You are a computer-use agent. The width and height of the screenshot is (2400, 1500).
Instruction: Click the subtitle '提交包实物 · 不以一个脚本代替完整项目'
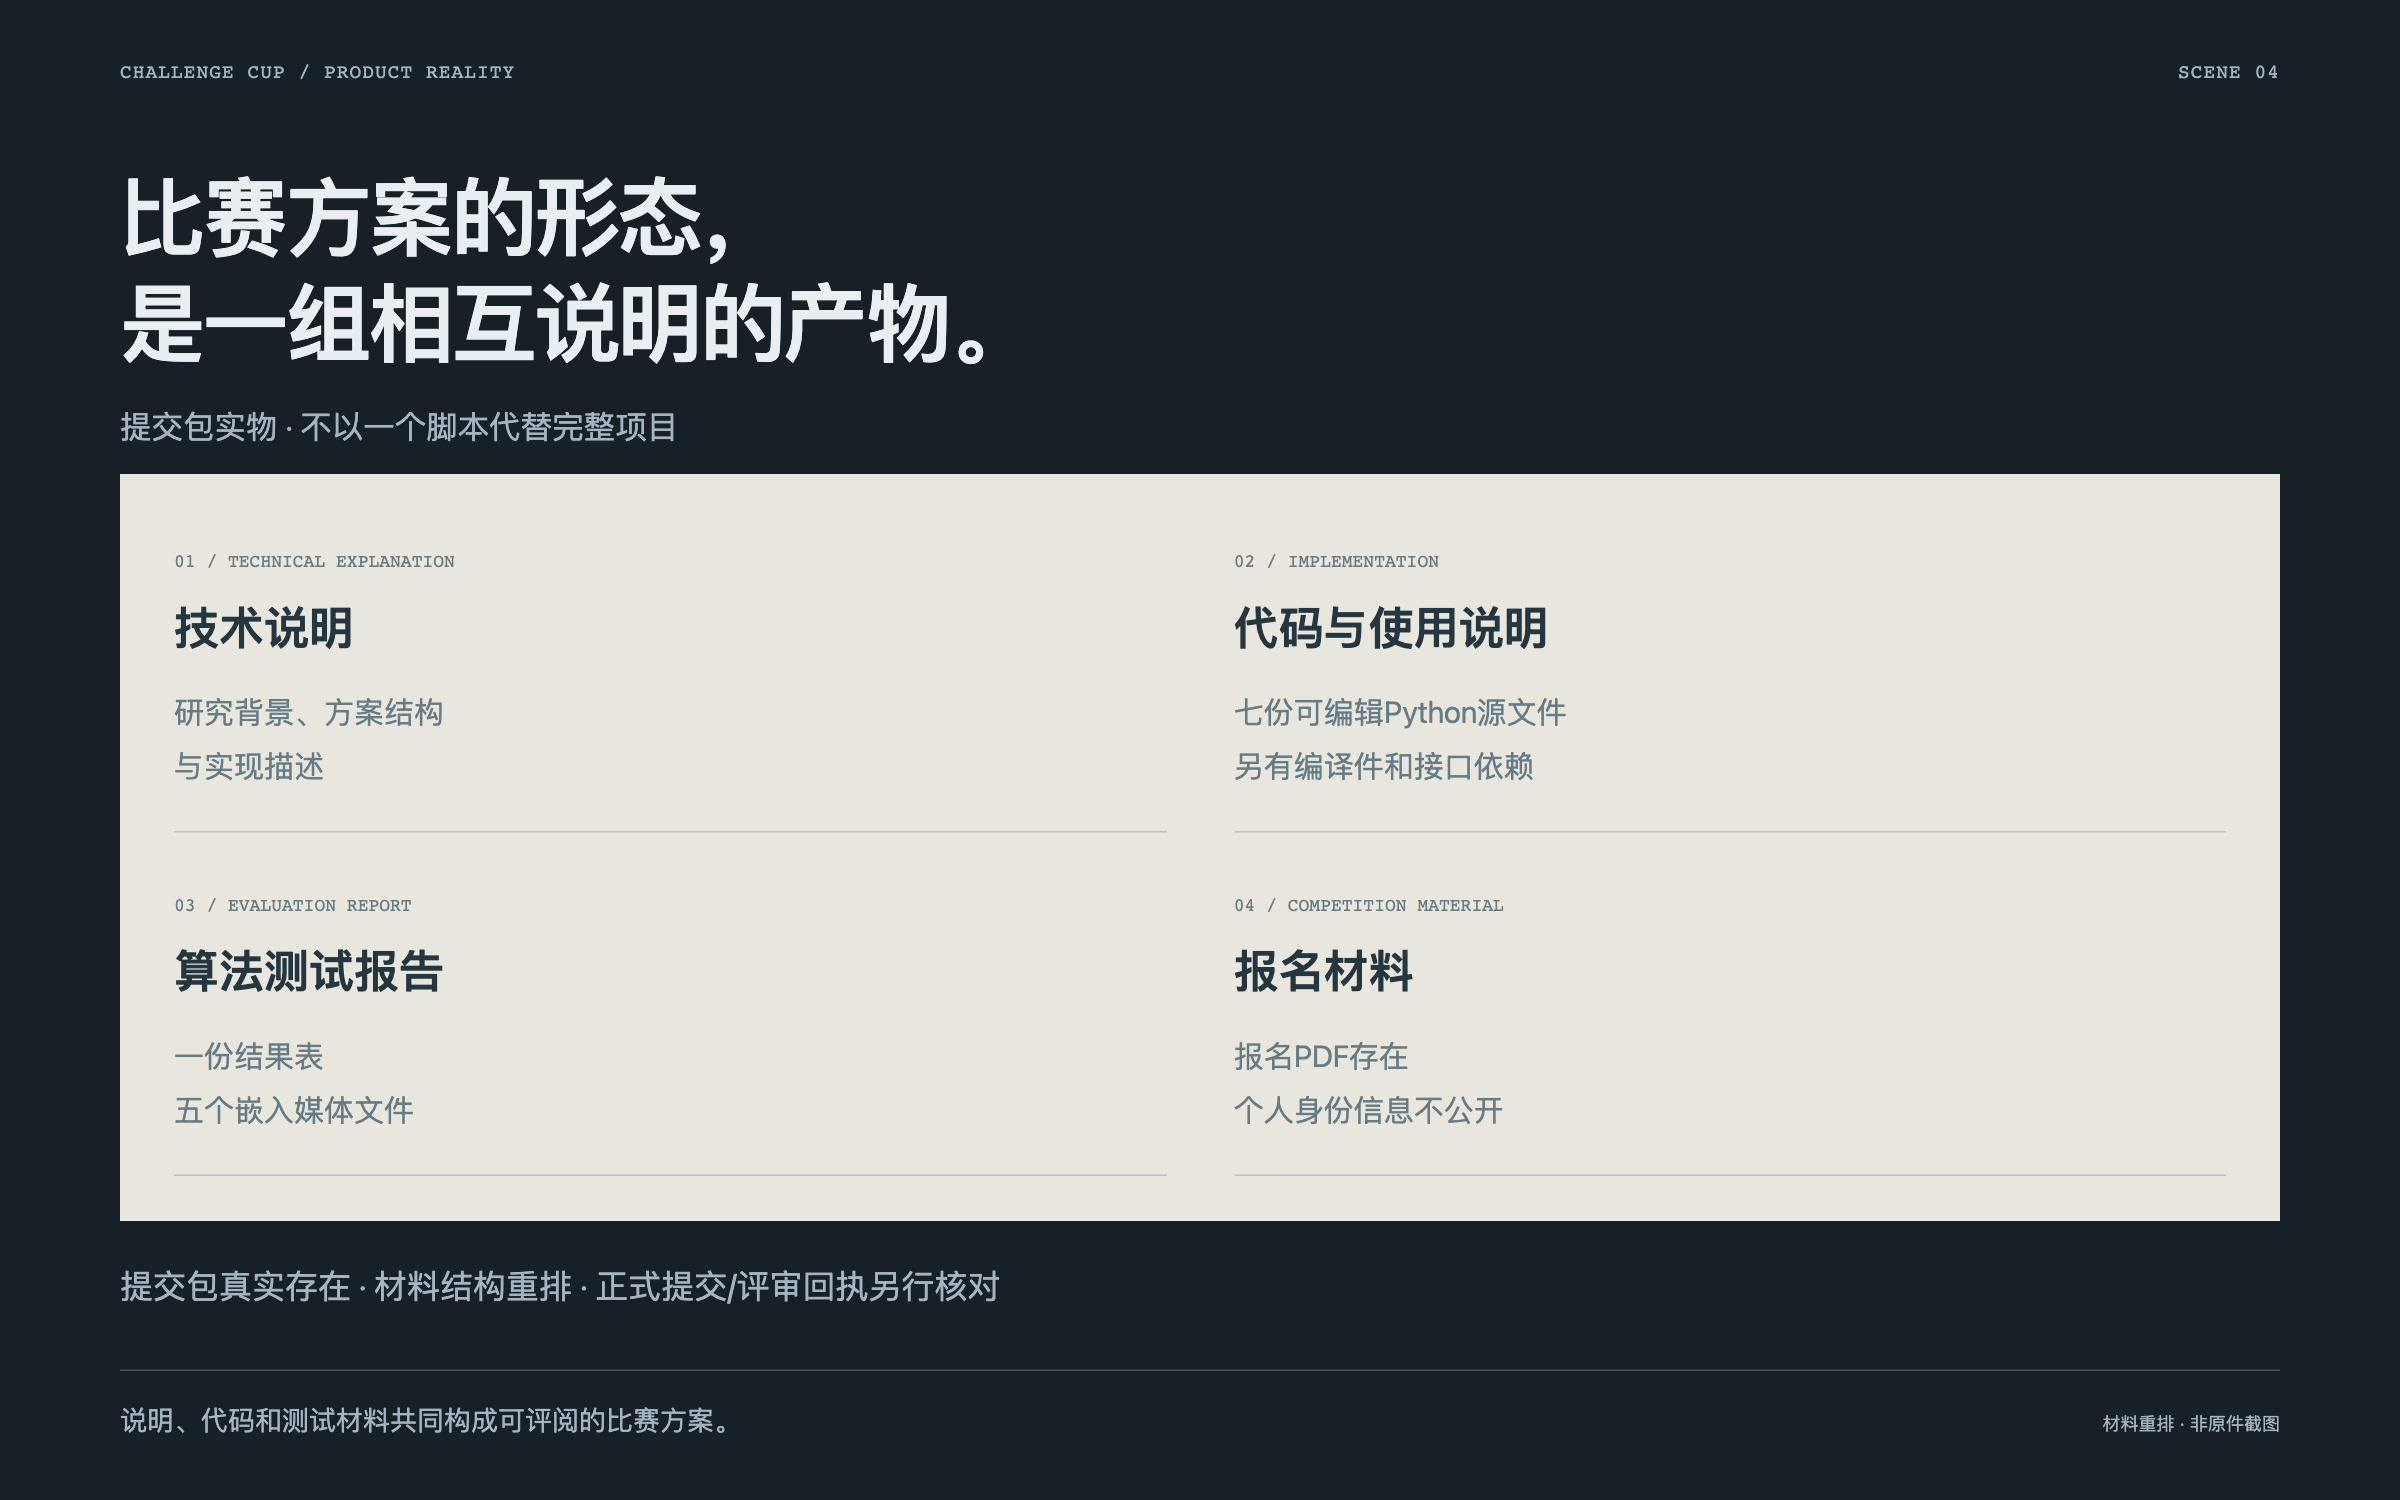click(398, 427)
